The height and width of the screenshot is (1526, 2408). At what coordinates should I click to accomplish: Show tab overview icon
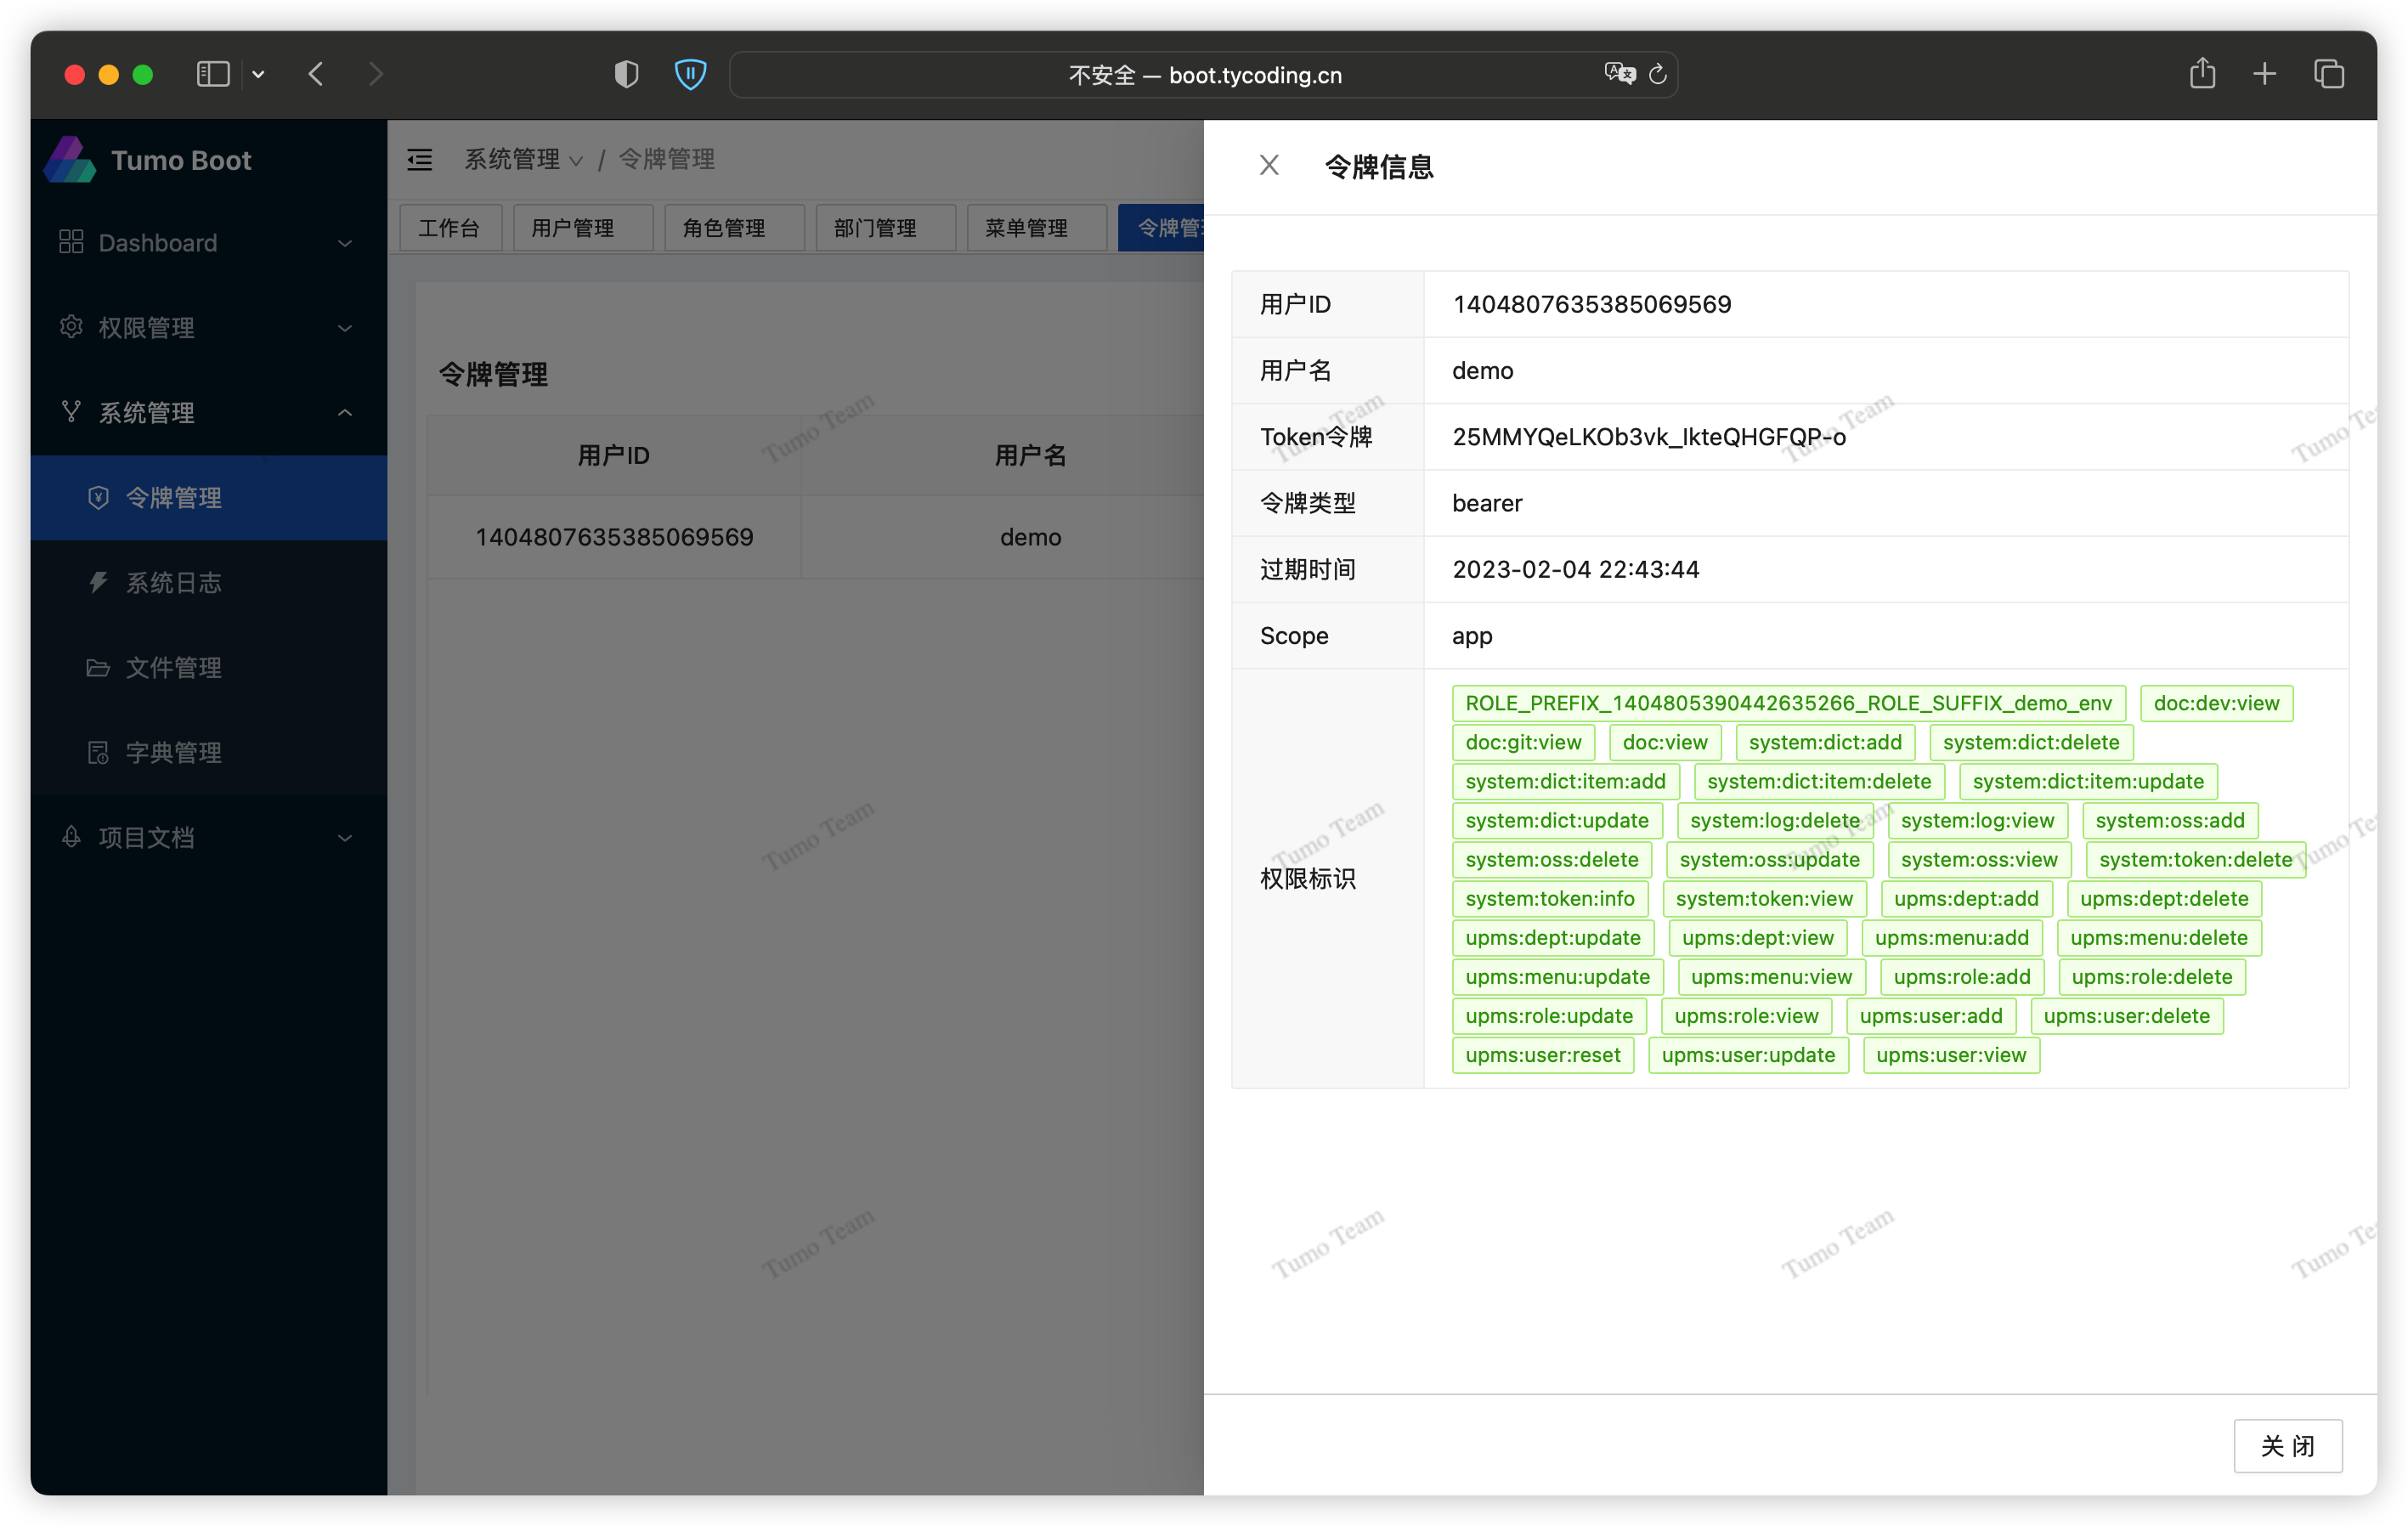[x=2329, y=74]
